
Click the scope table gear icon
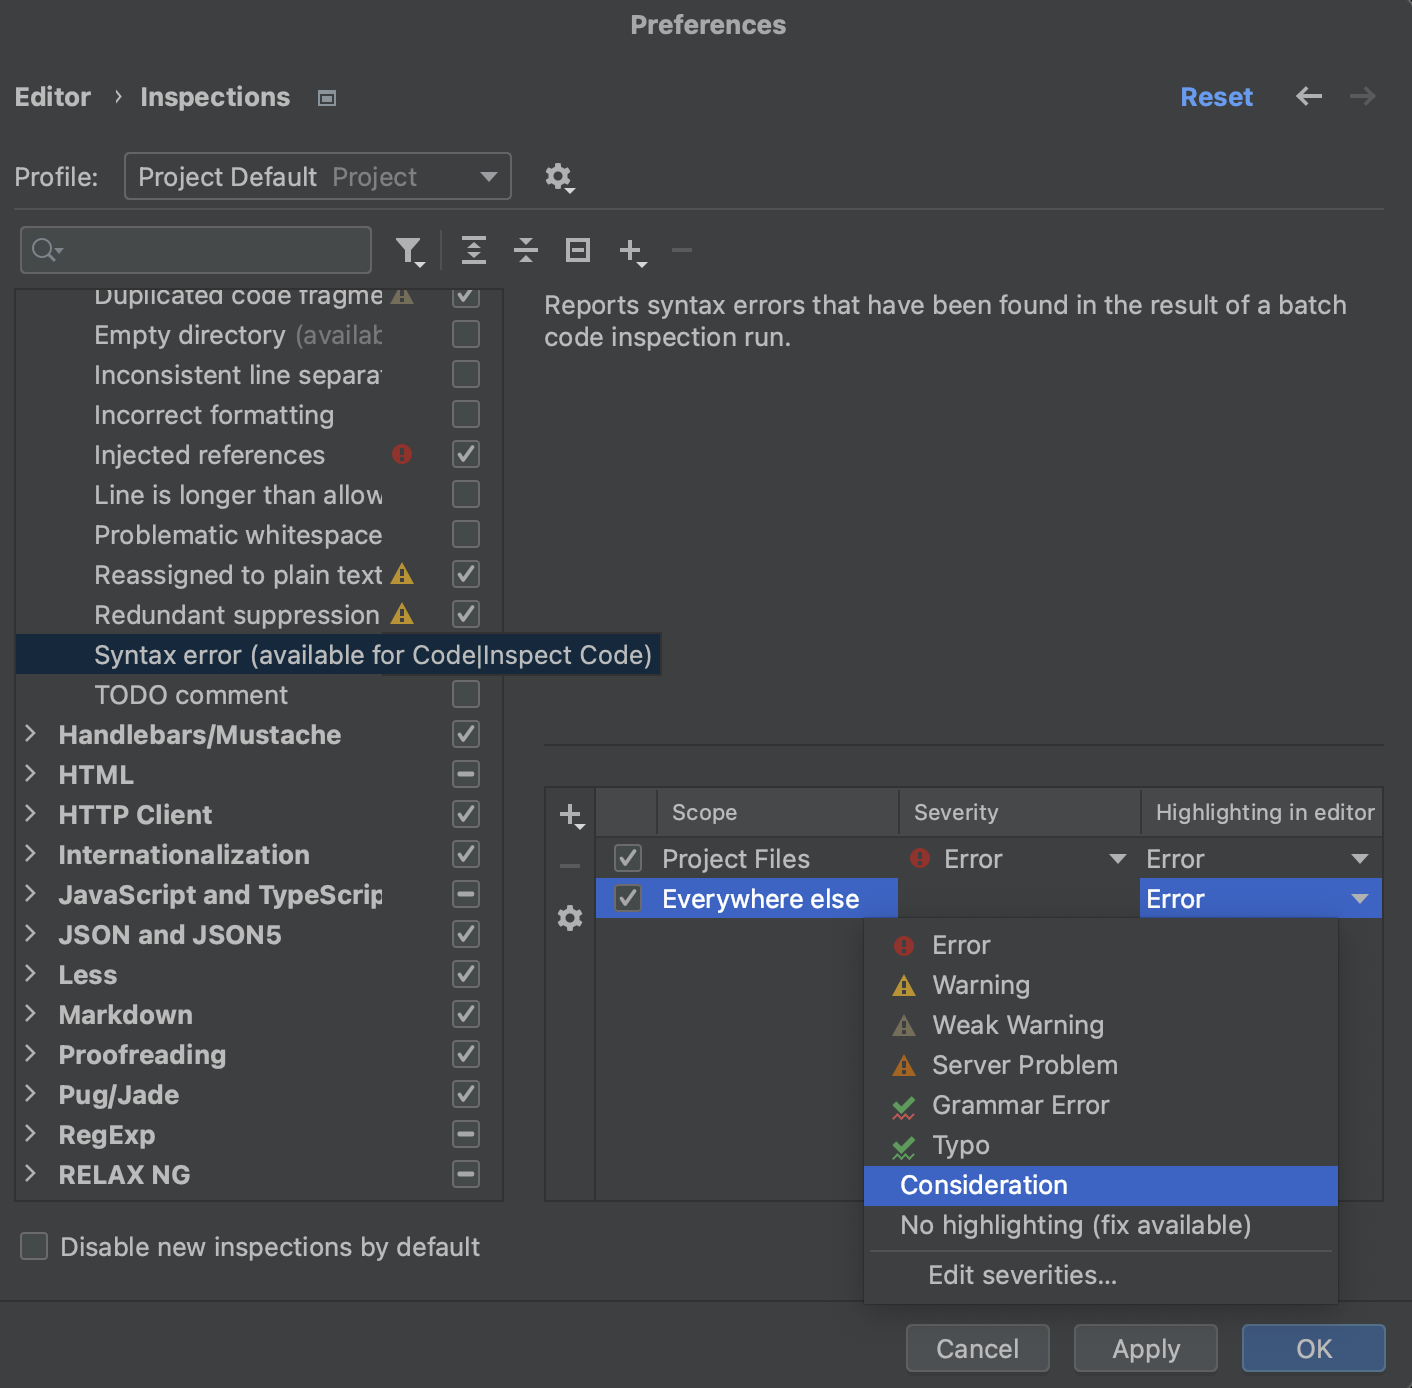570,917
